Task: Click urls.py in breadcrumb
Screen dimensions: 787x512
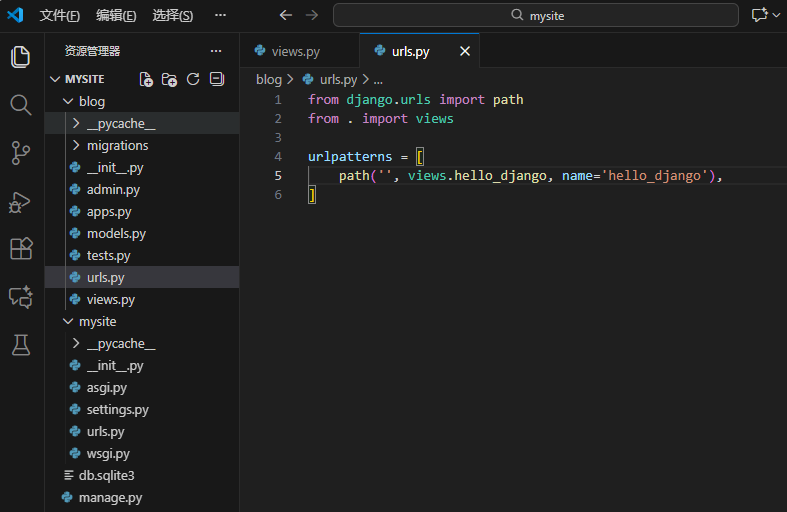Action: pos(338,79)
